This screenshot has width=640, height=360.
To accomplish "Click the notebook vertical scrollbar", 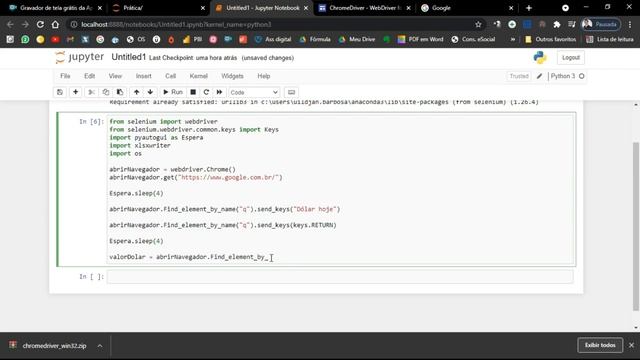I will pyautogui.click(x=636, y=227).
